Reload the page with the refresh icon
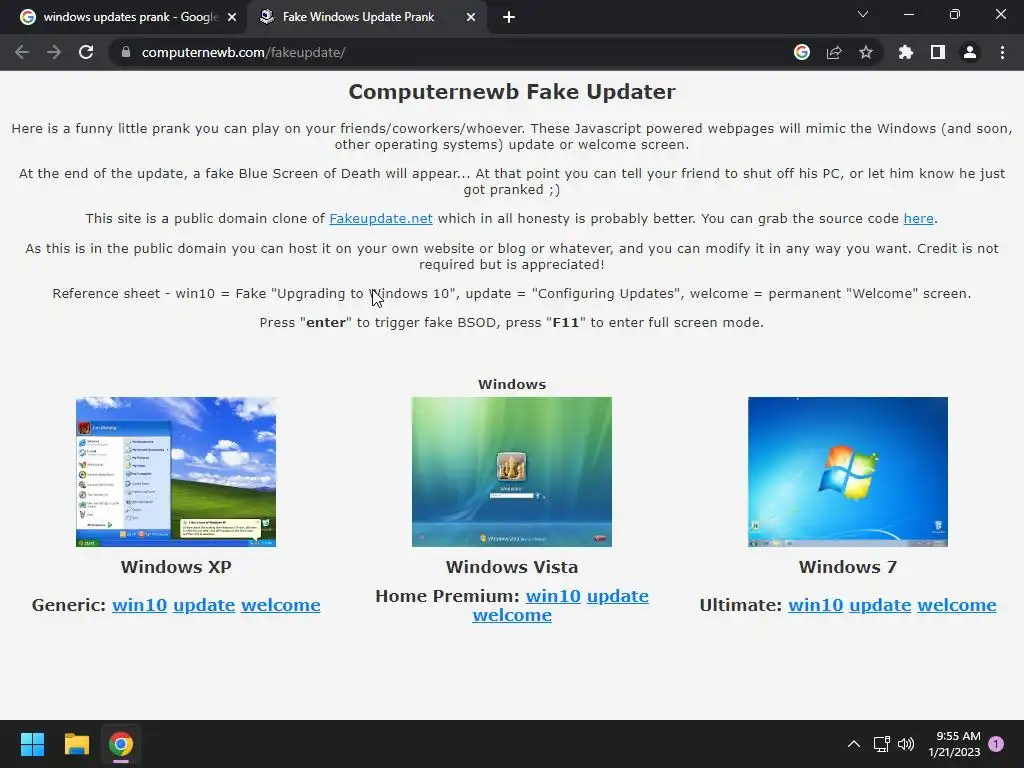1024x768 pixels. click(x=86, y=52)
